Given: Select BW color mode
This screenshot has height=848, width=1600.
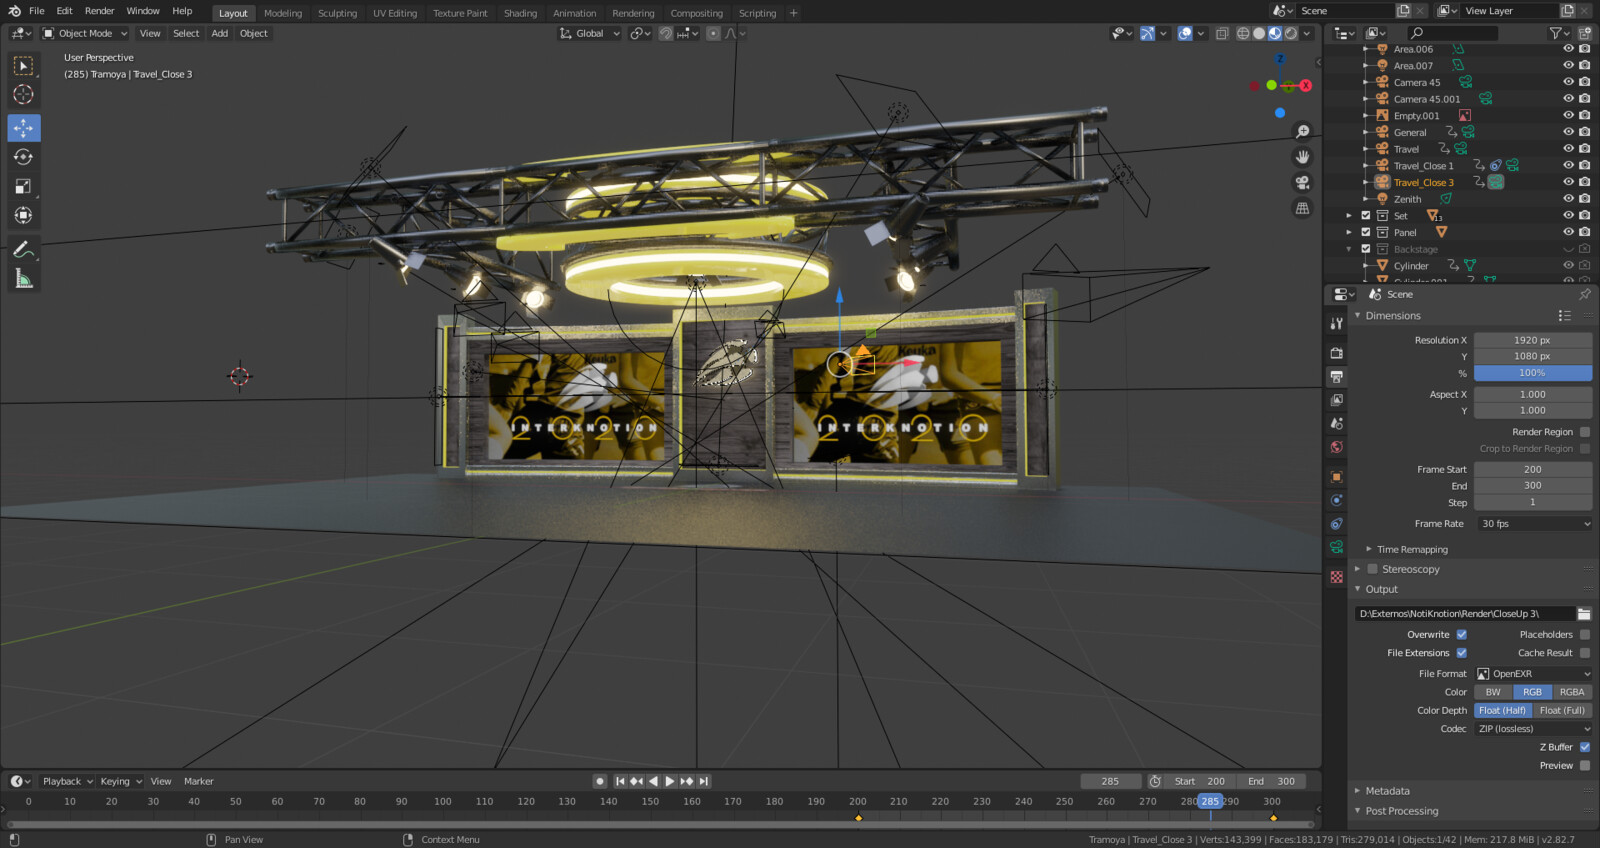Looking at the screenshot, I should (1493, 692).
